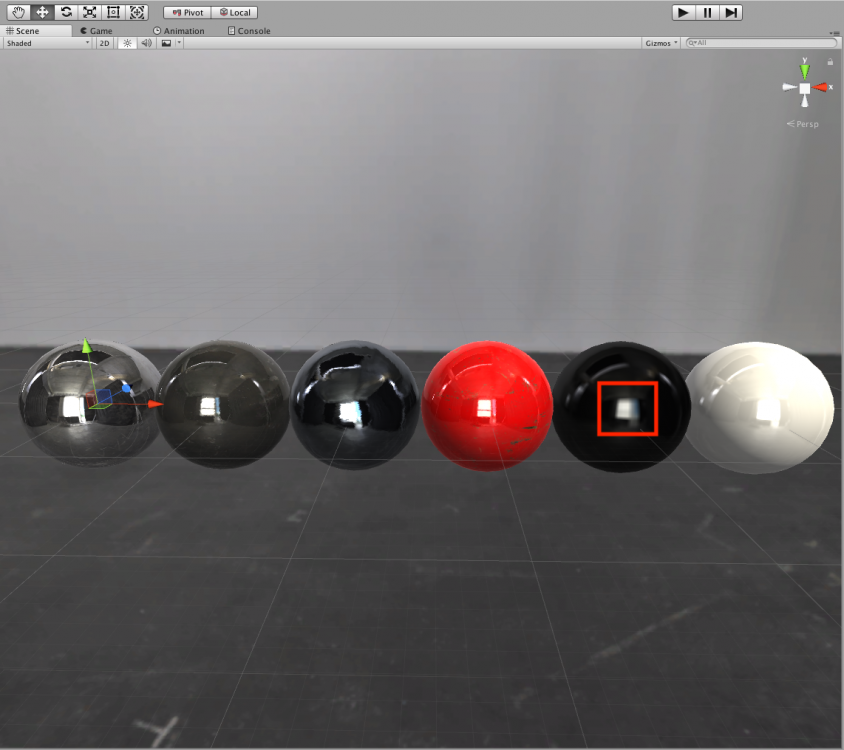The image size is (844, 750).
Task: Toggle scene lighting sun icon
Action: pos(127,43)
